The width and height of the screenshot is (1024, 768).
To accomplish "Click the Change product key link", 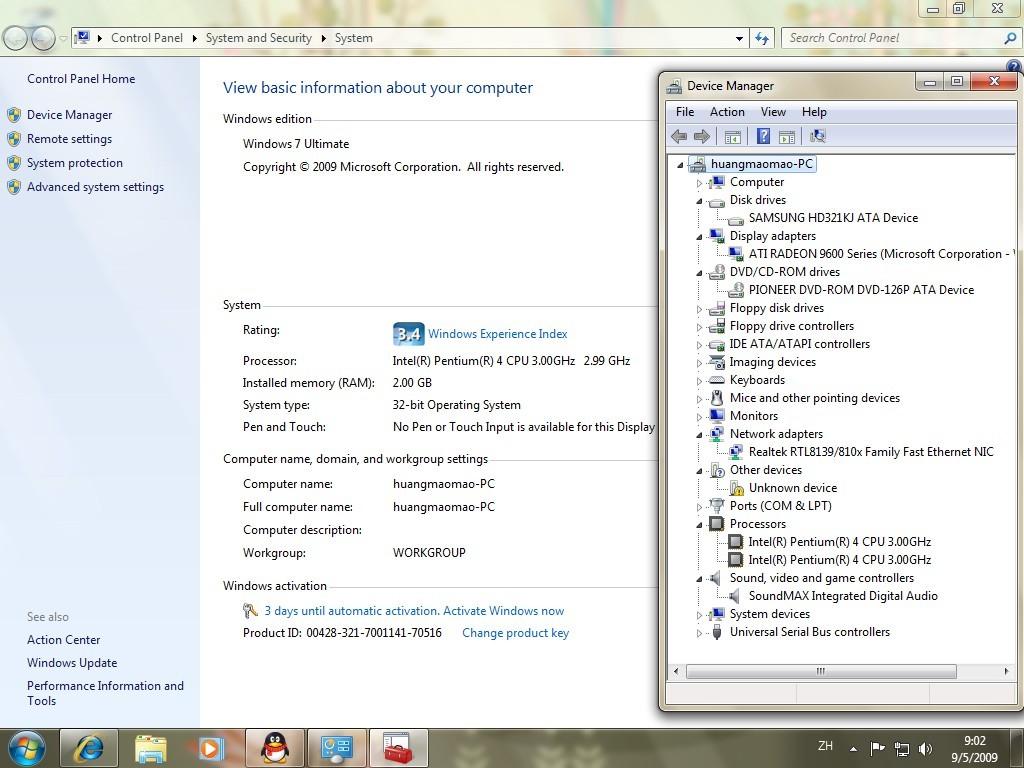I will coord(515,633).
